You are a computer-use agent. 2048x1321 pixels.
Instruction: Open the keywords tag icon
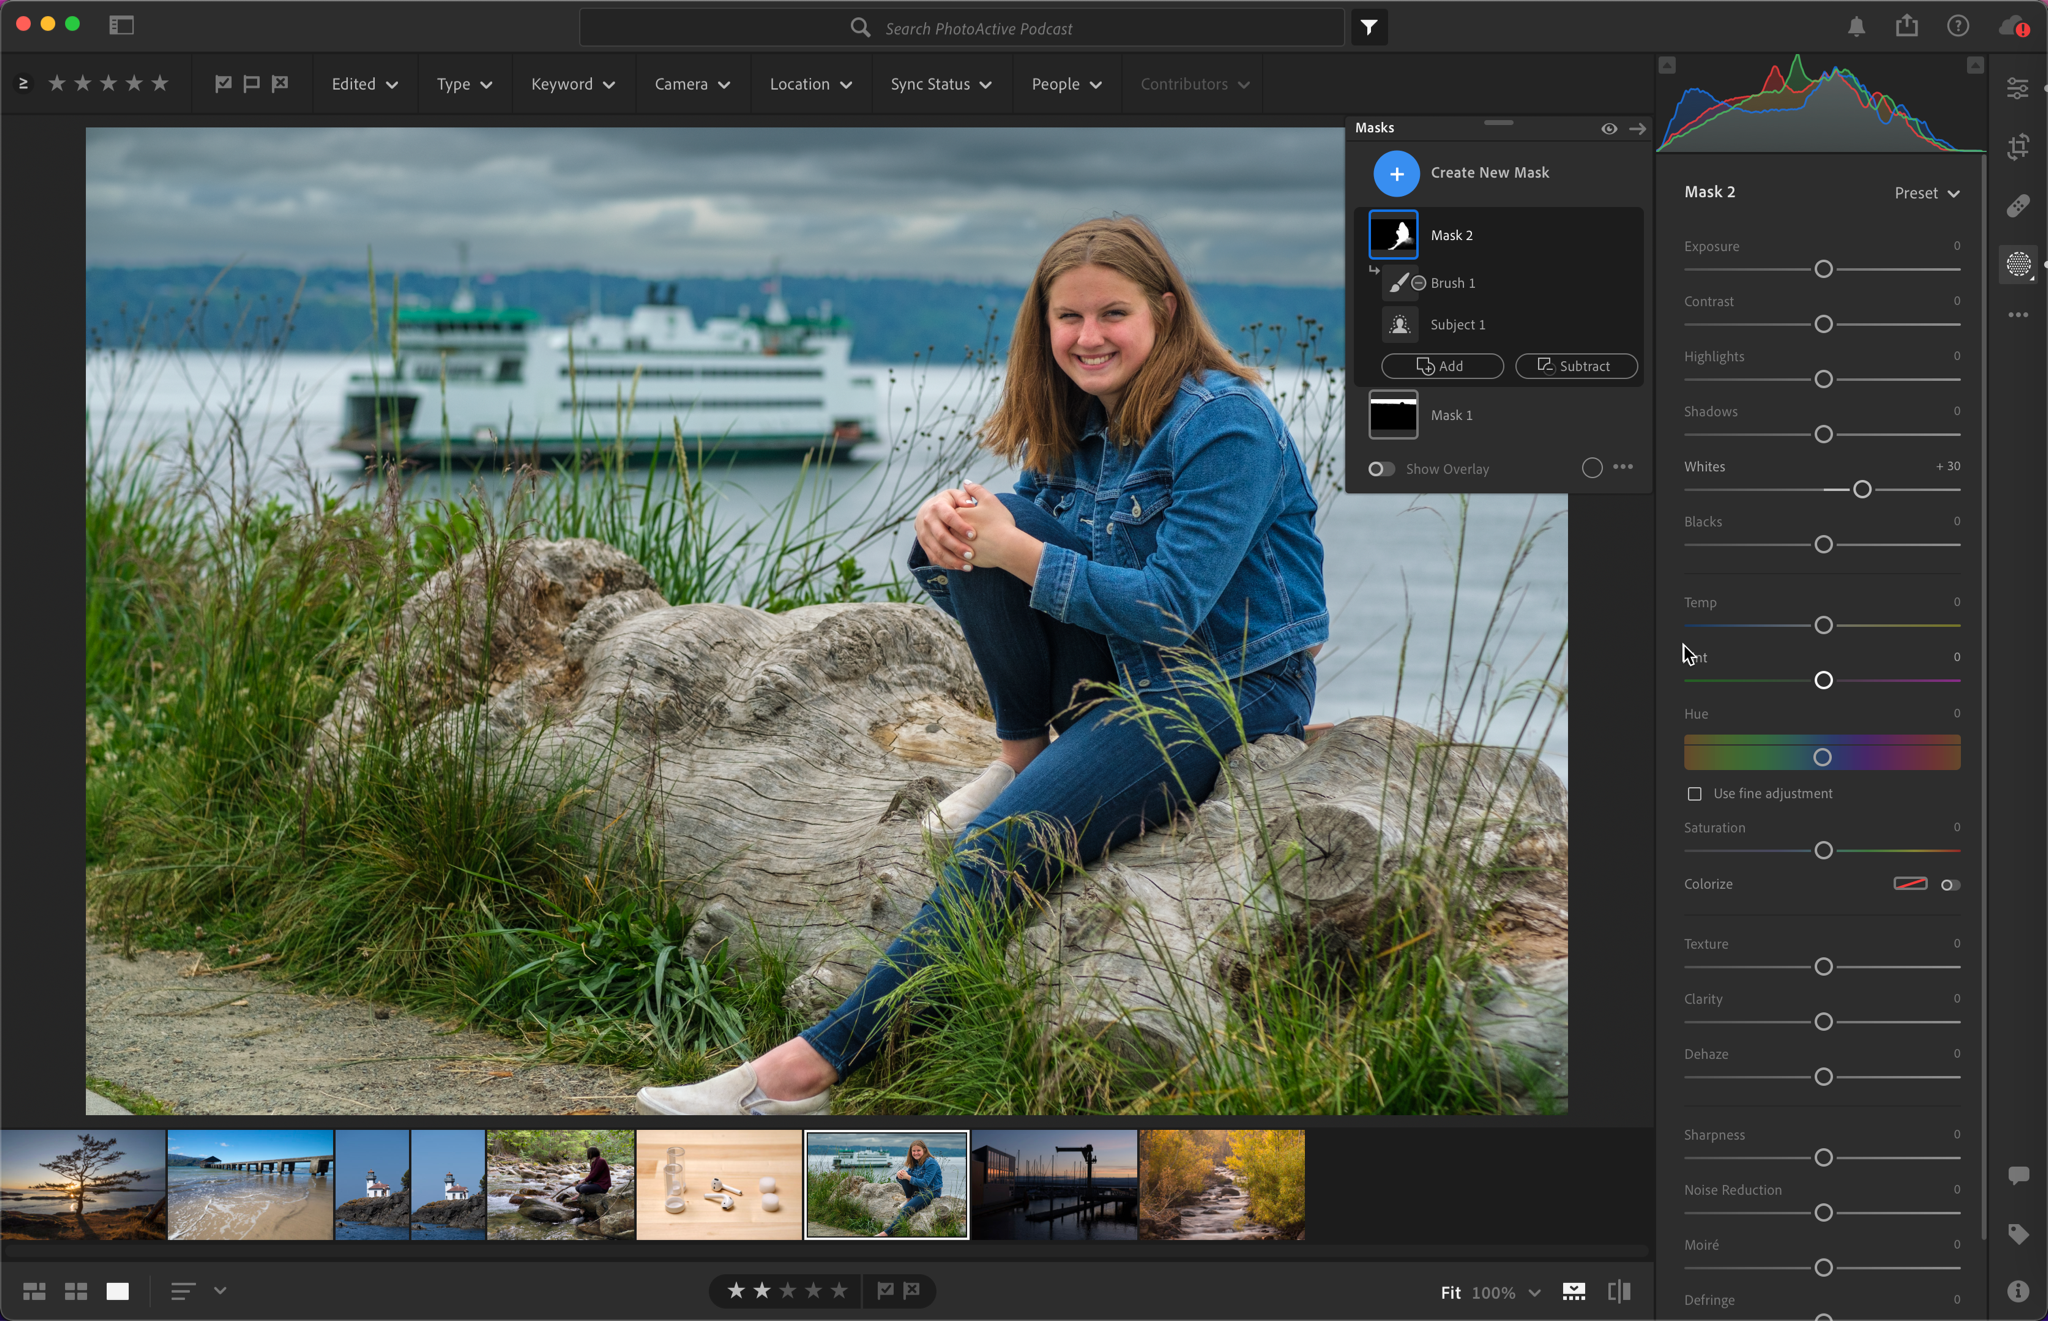(2018, 1234)
